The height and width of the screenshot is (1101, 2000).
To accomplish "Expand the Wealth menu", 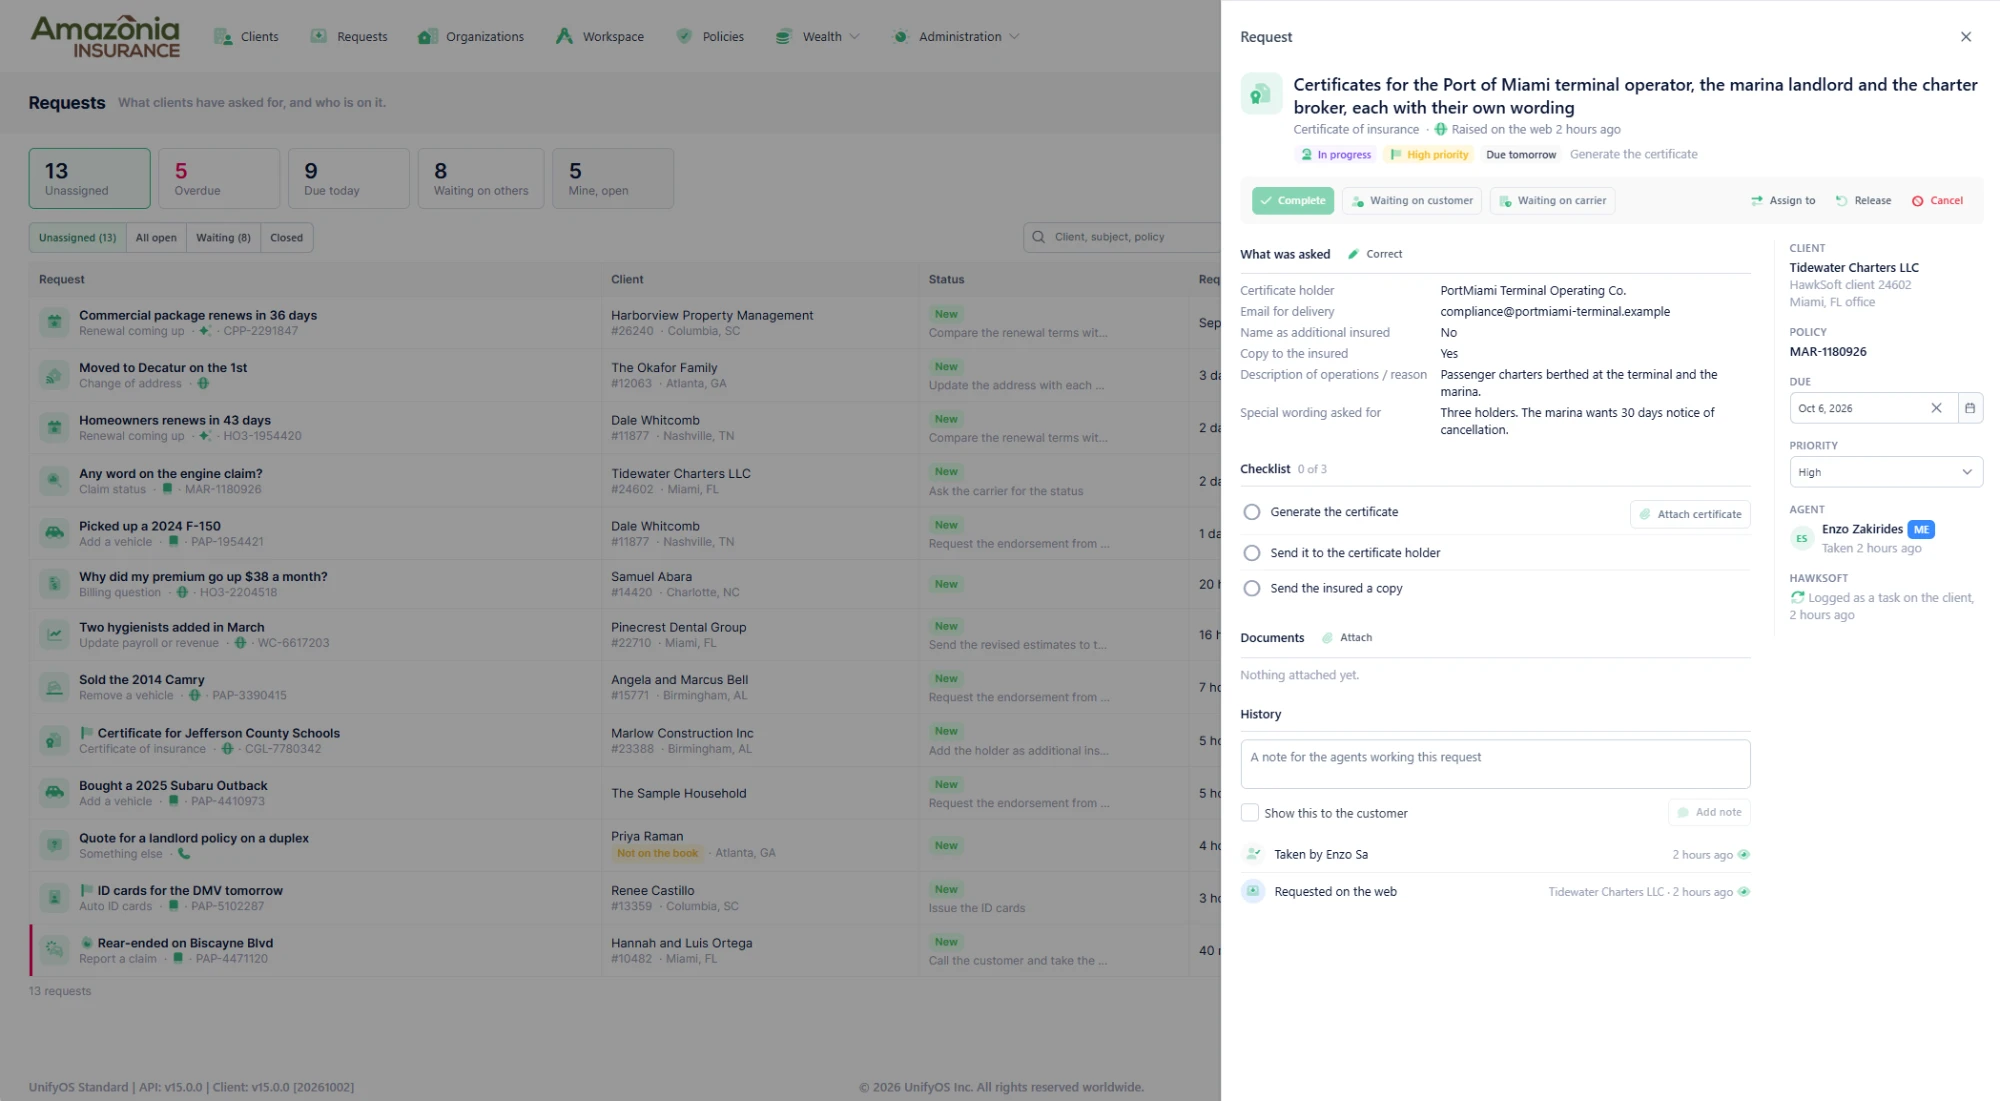I will 817,37.
